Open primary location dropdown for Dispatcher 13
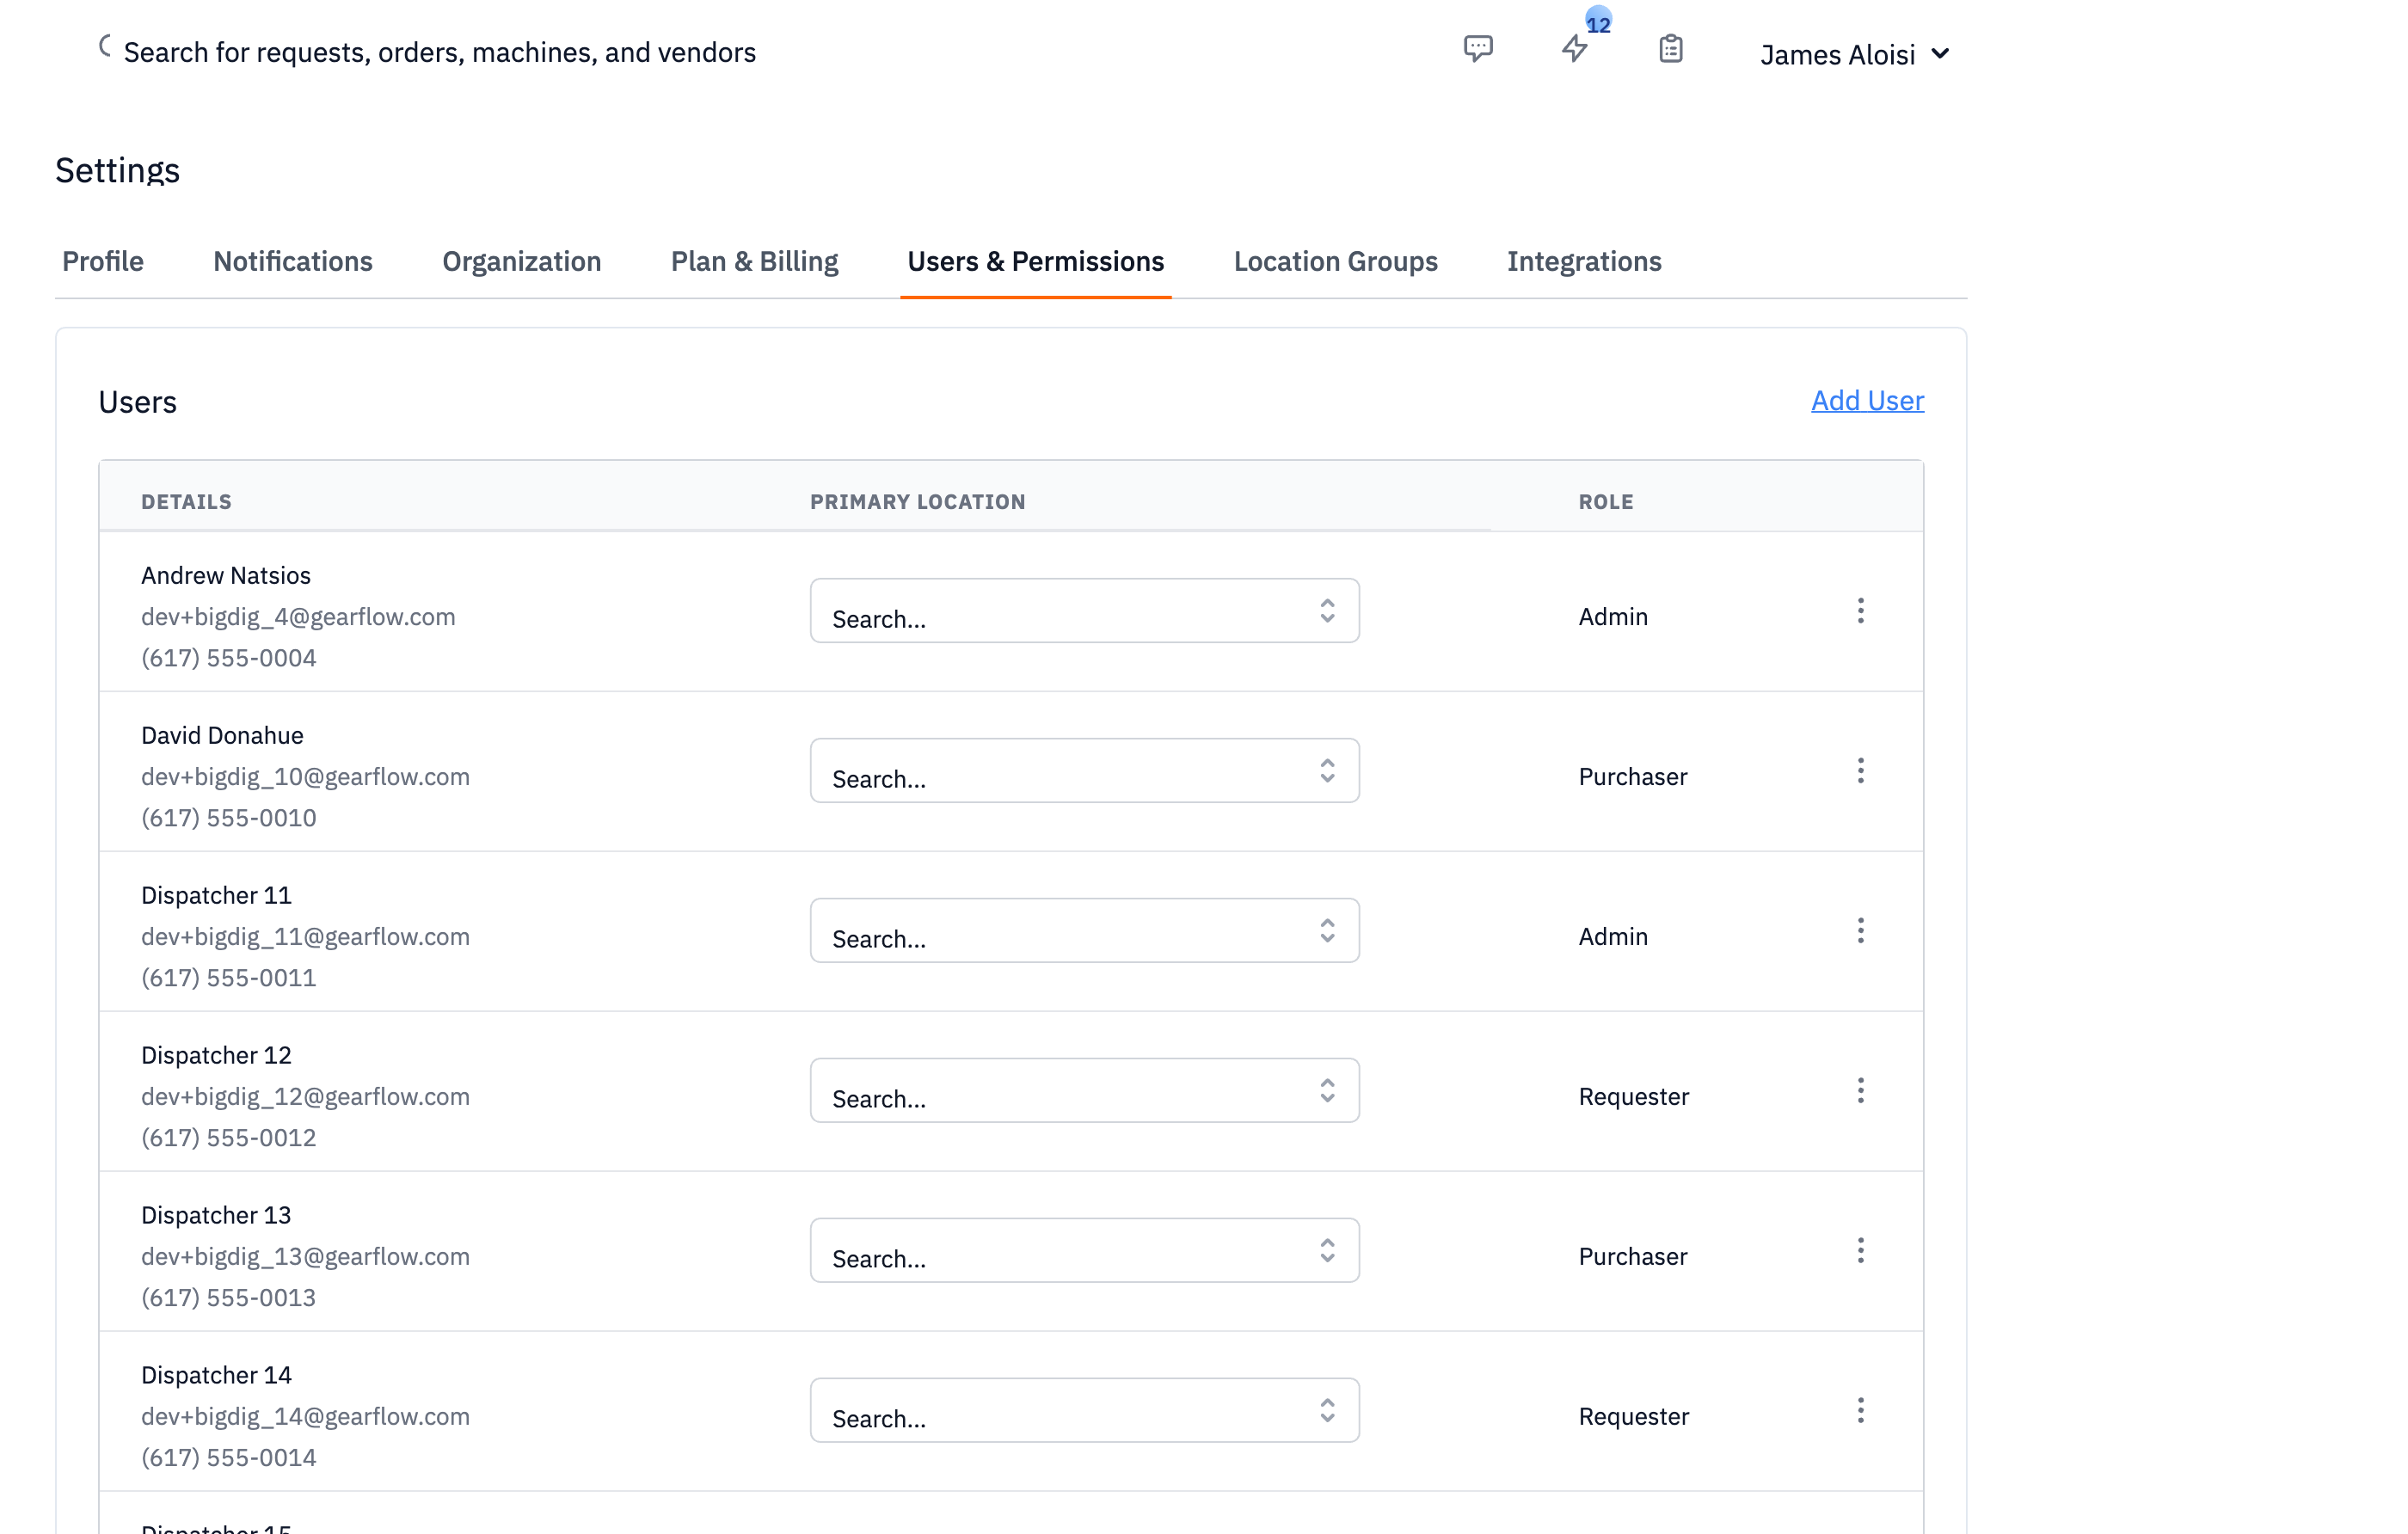Screen dimensions: 2408x1534 coord(1084,1251)
